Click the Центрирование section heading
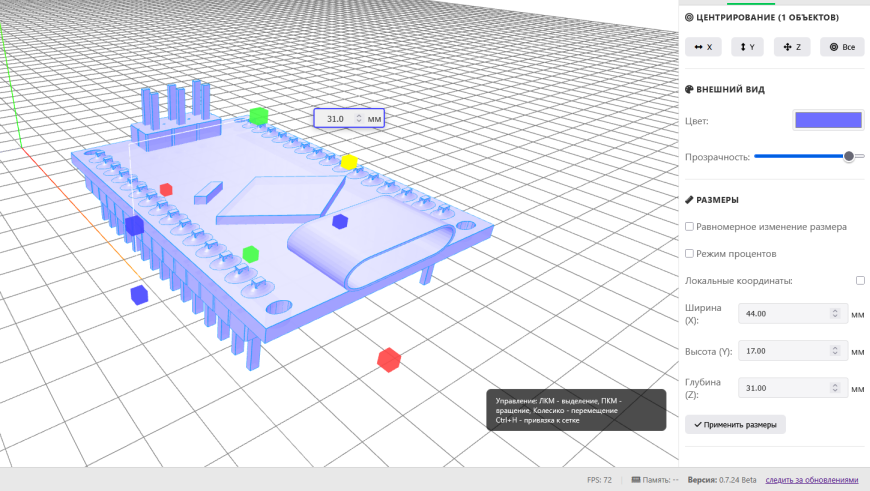This screenshot has width=870, height=491. (762, 17)
